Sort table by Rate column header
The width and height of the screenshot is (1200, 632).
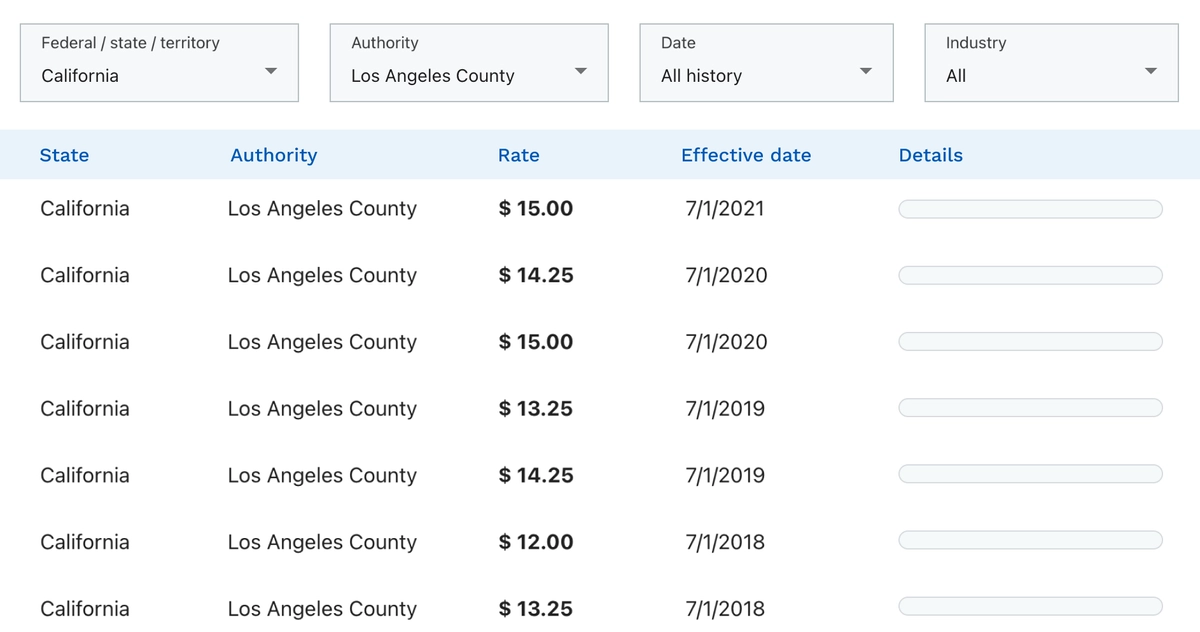pyautogui.click(x=518, y=155)
